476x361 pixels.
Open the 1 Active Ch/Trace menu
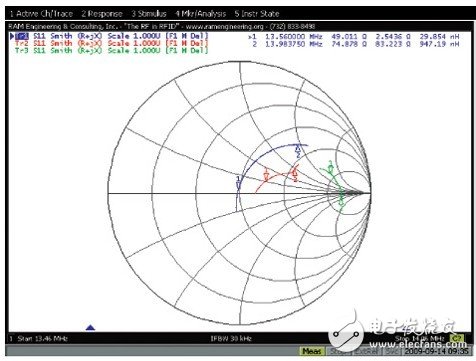pyautogui.click(x=41, y=14)
